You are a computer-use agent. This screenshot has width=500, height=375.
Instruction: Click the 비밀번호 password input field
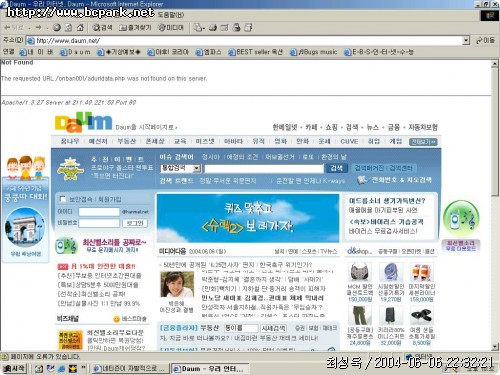pyautogui.click(x=99, y=223)
